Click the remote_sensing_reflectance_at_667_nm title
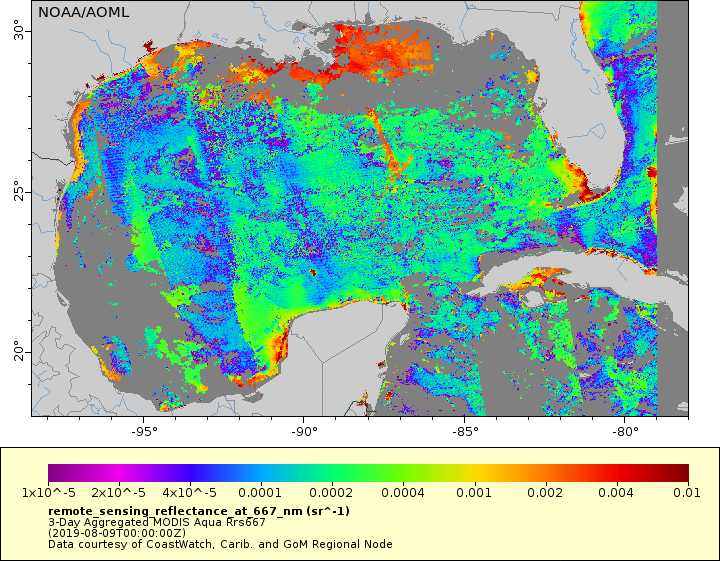The width and height of the screenshot is (720, 561). pos(199,511)
